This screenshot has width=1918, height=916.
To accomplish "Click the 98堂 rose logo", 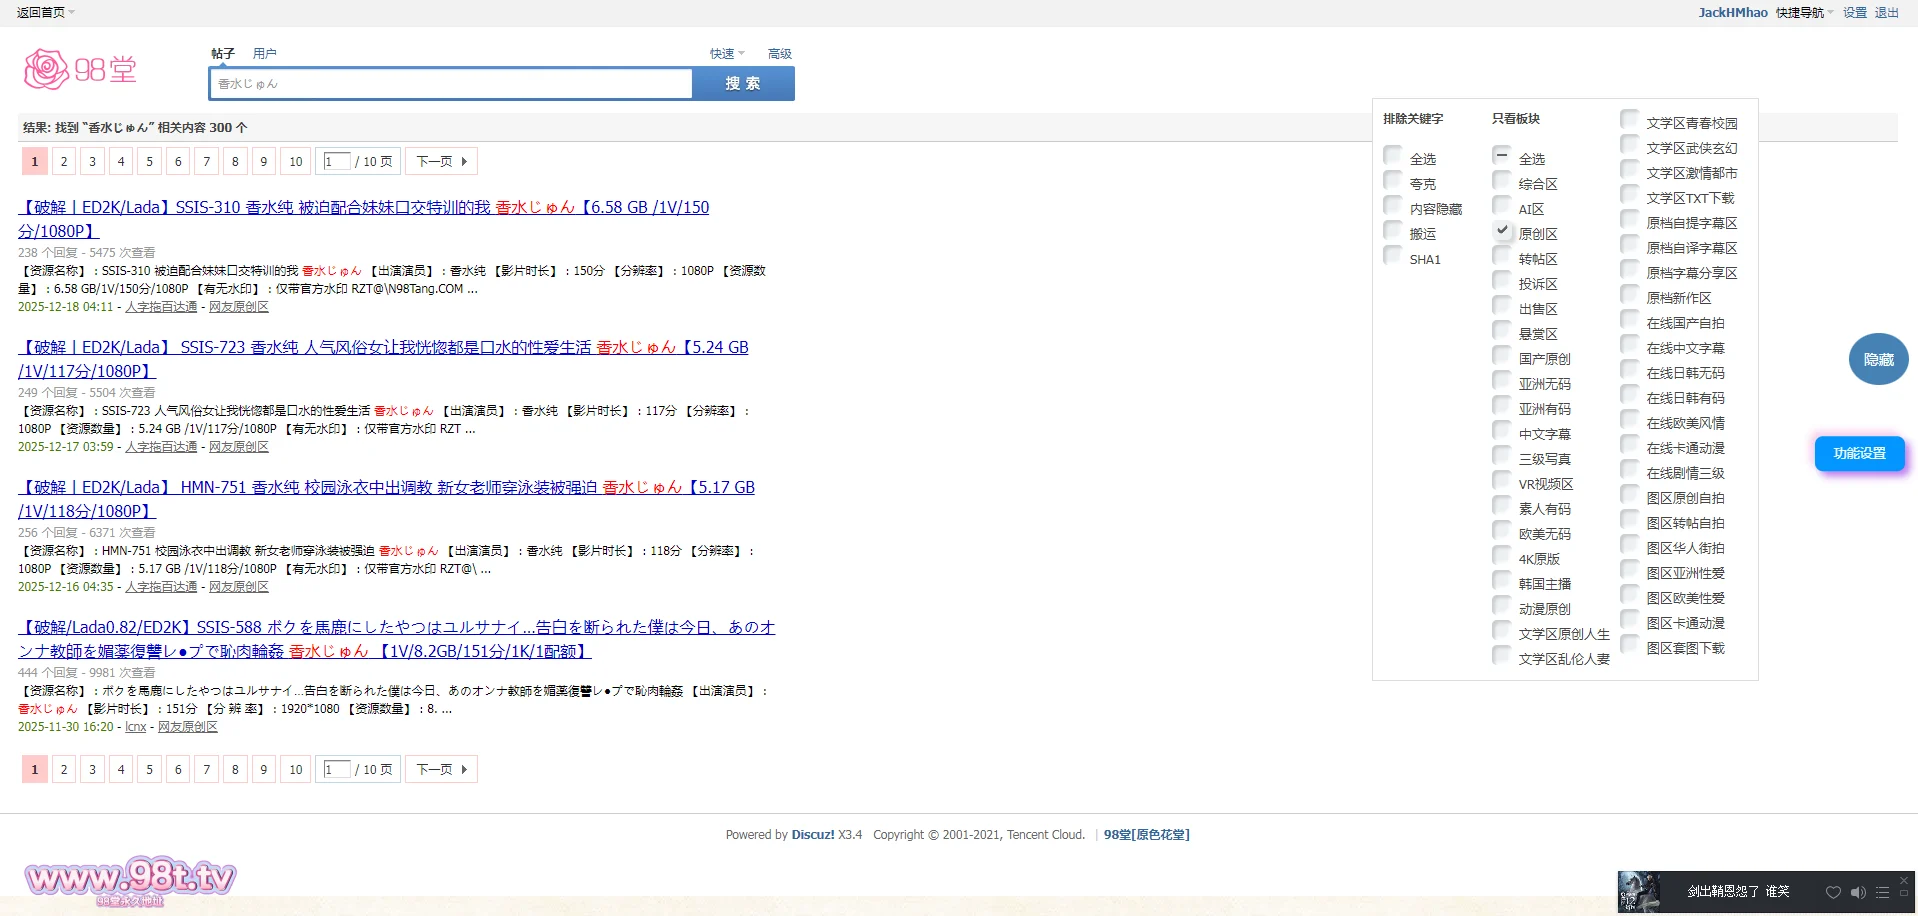I will point(79,69).
